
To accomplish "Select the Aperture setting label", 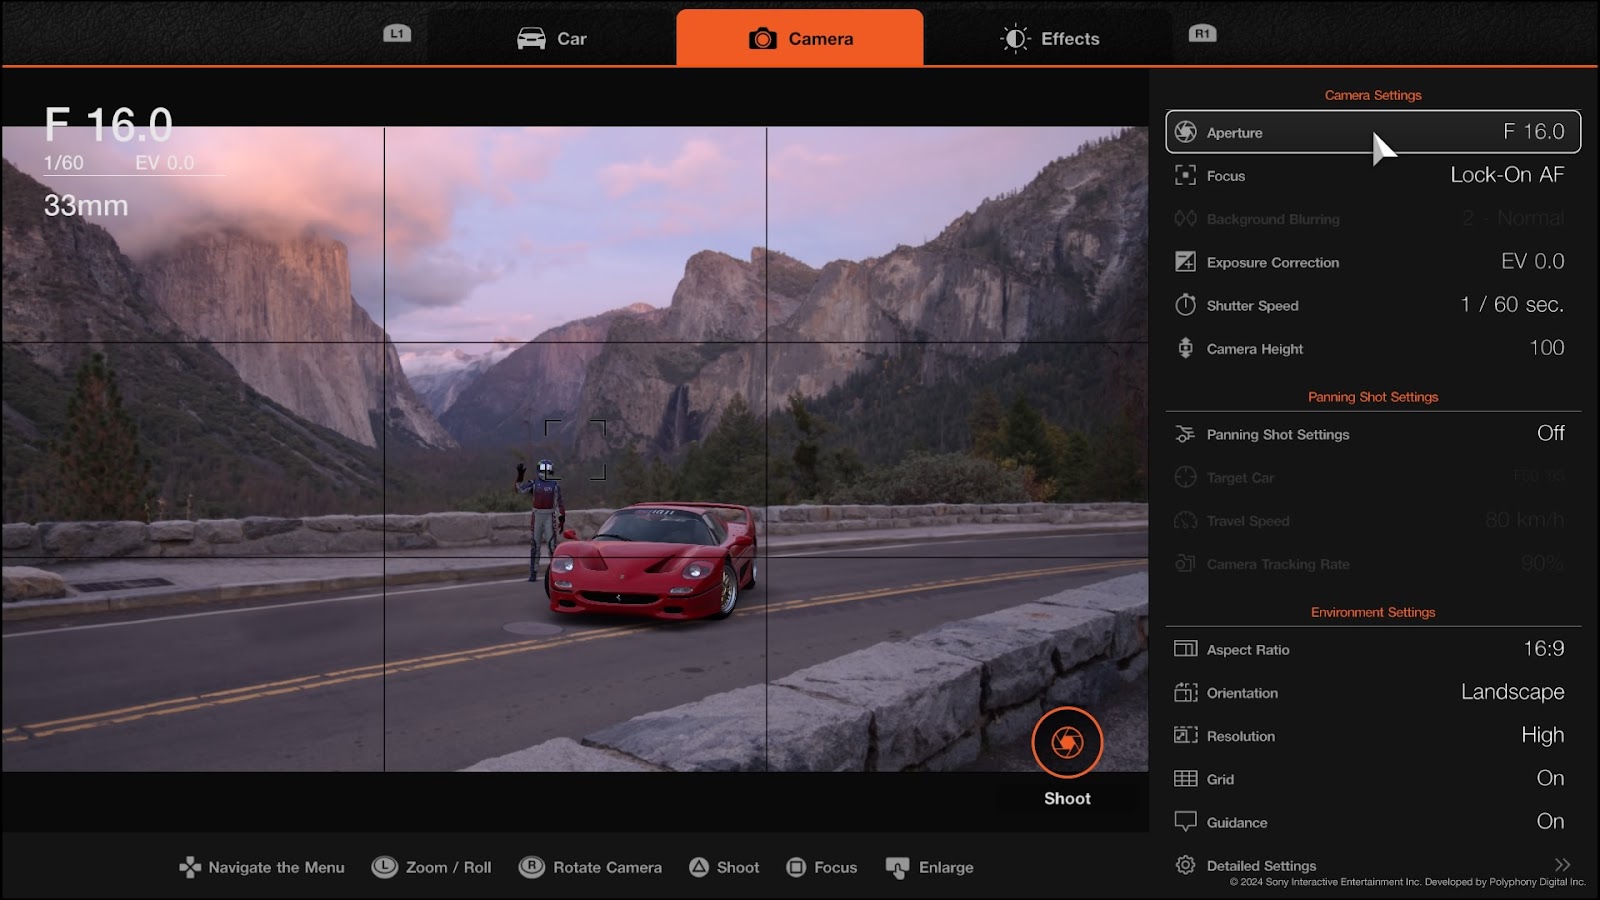I will (1234, 133).
